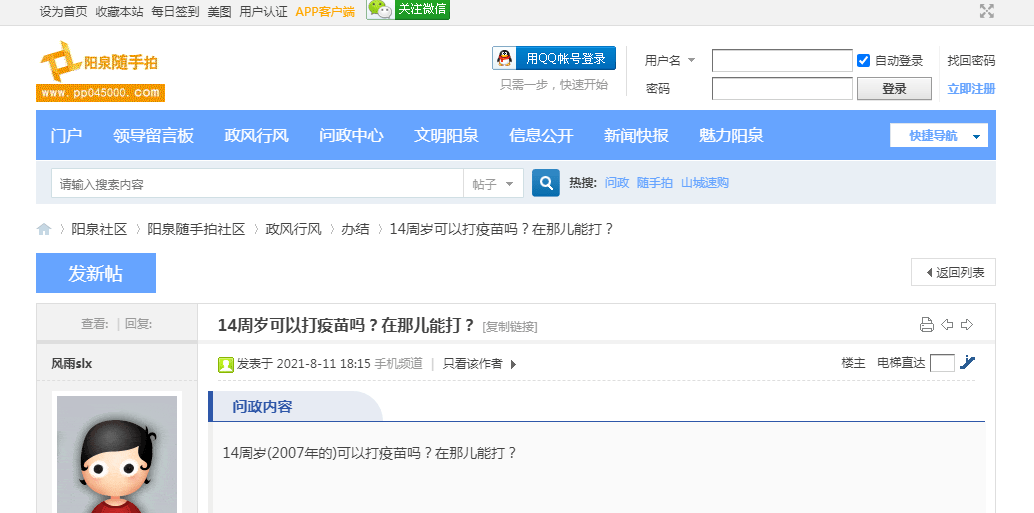The height and width of the screenshot is (513, 1034).
Task: Go to next thread with right arrow
Action: point(967,324)
